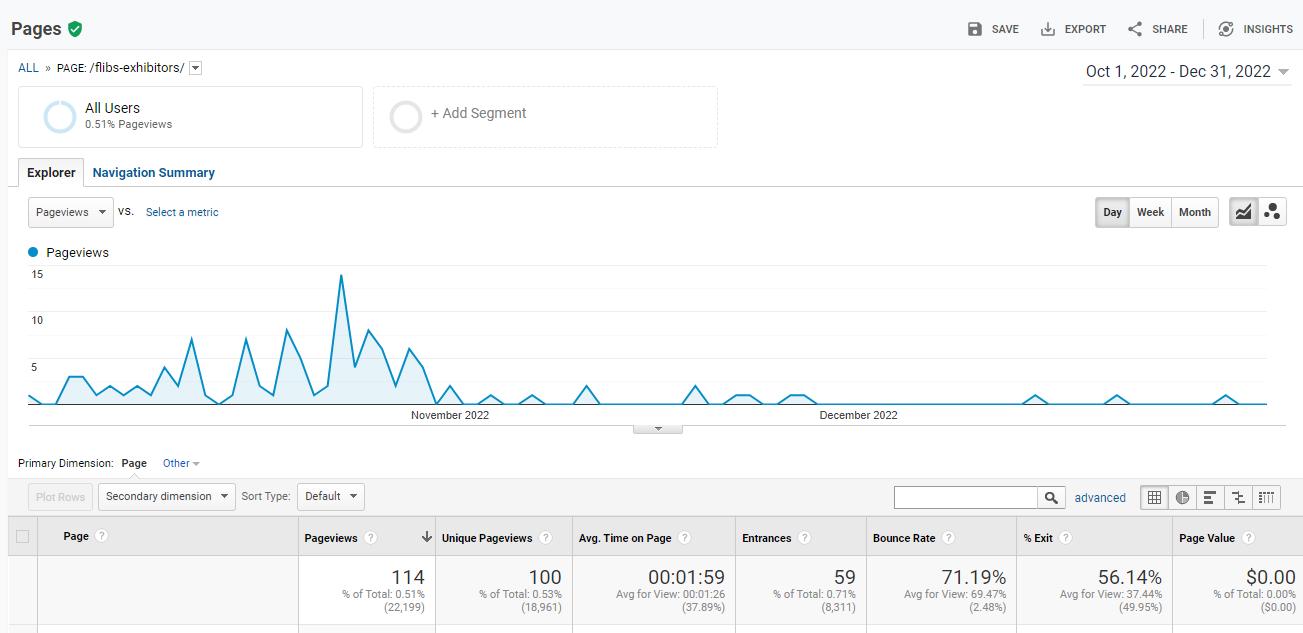Expand the Secondary dimension dropdown
Screen dimensions: 1303x633
tap(166, 496)
